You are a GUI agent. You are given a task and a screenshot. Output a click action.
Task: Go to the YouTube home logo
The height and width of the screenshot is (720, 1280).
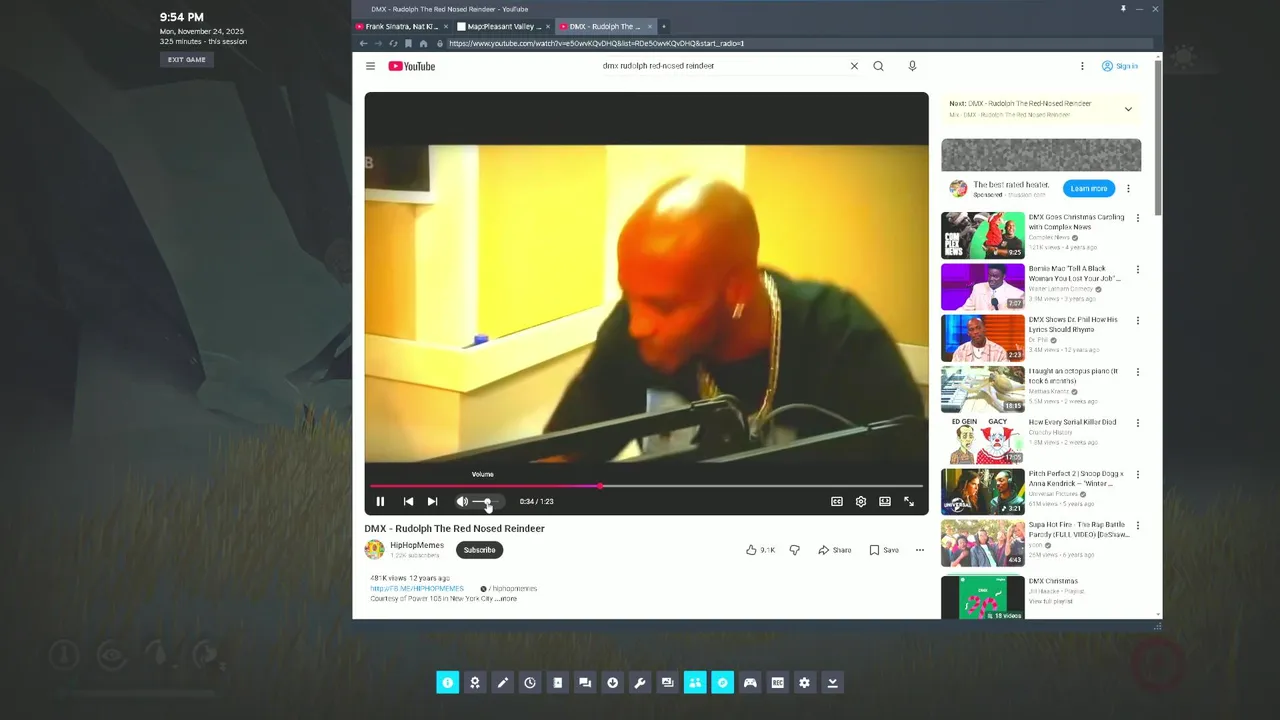(412, 66)
